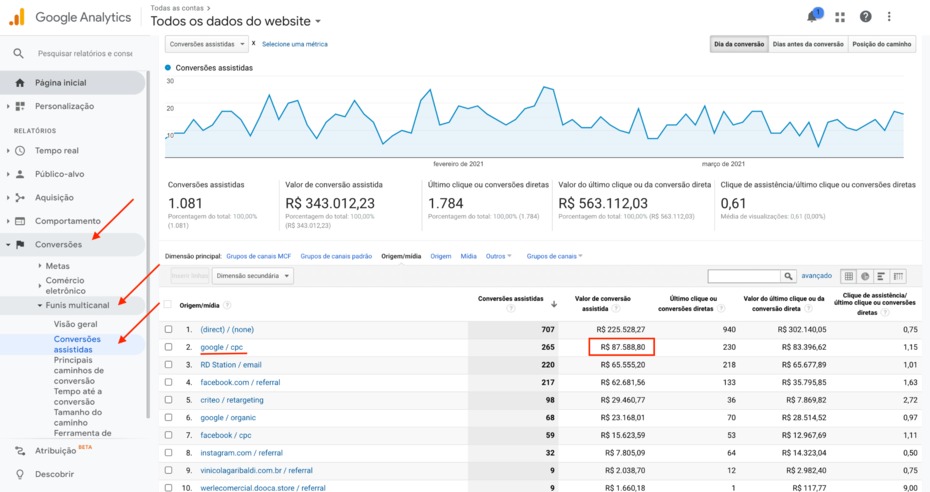Click the sidebar report search field

point(84,53)
